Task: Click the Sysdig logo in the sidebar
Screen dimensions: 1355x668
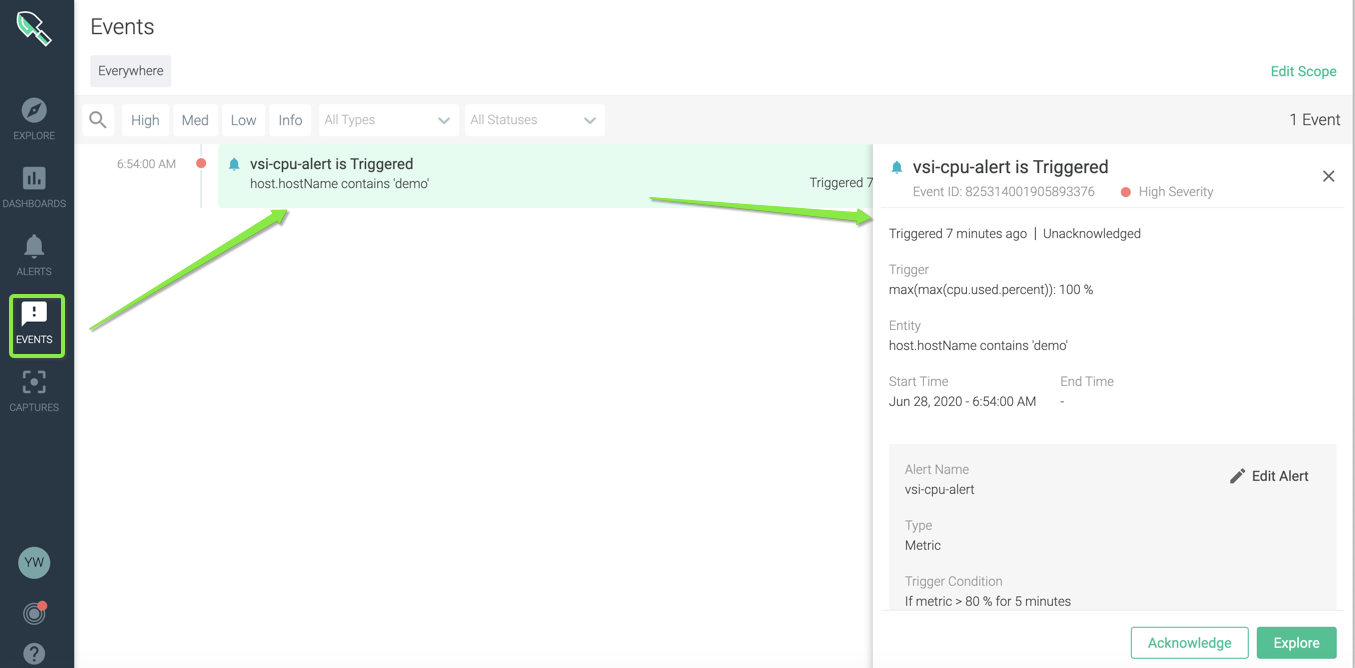Action: pos(34,28)
